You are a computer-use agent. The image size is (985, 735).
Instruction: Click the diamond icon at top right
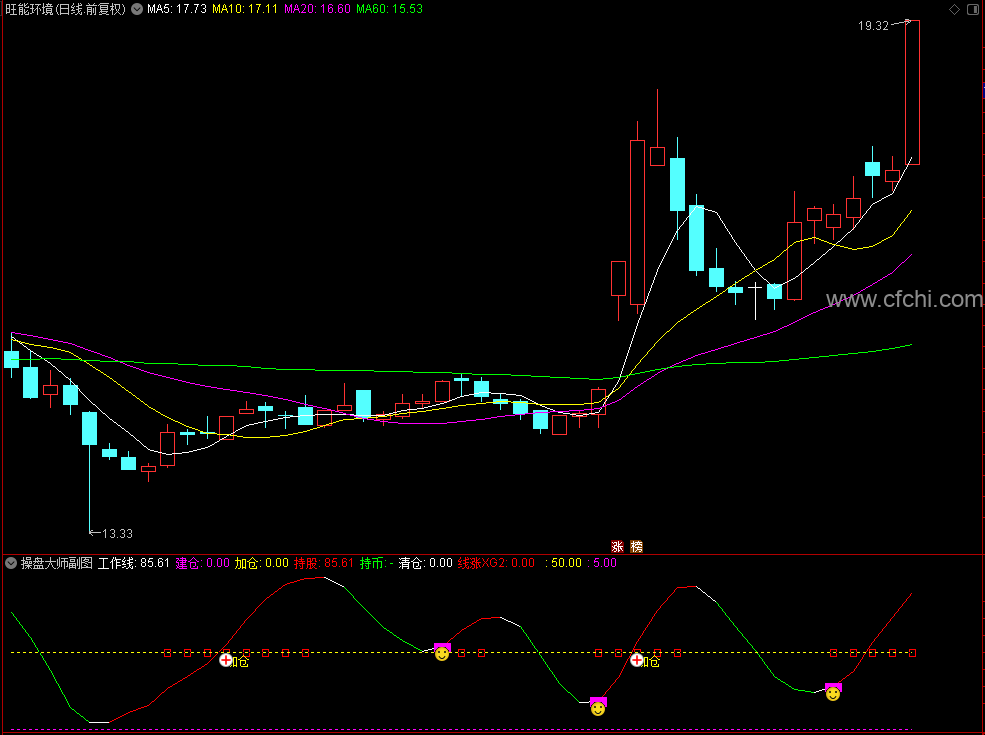click(954, 9)
